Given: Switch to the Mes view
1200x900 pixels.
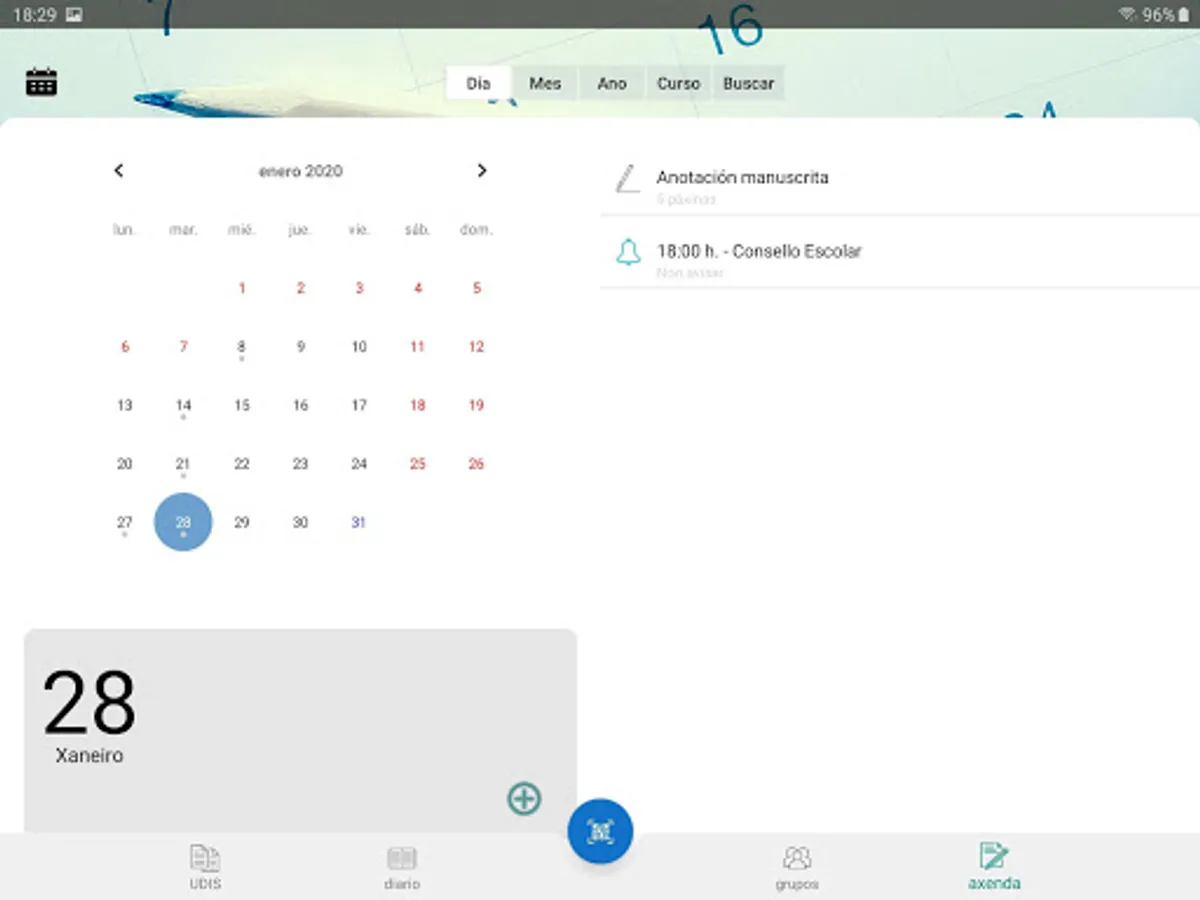Looking at the screenshot, I should (x=545, y=83).
